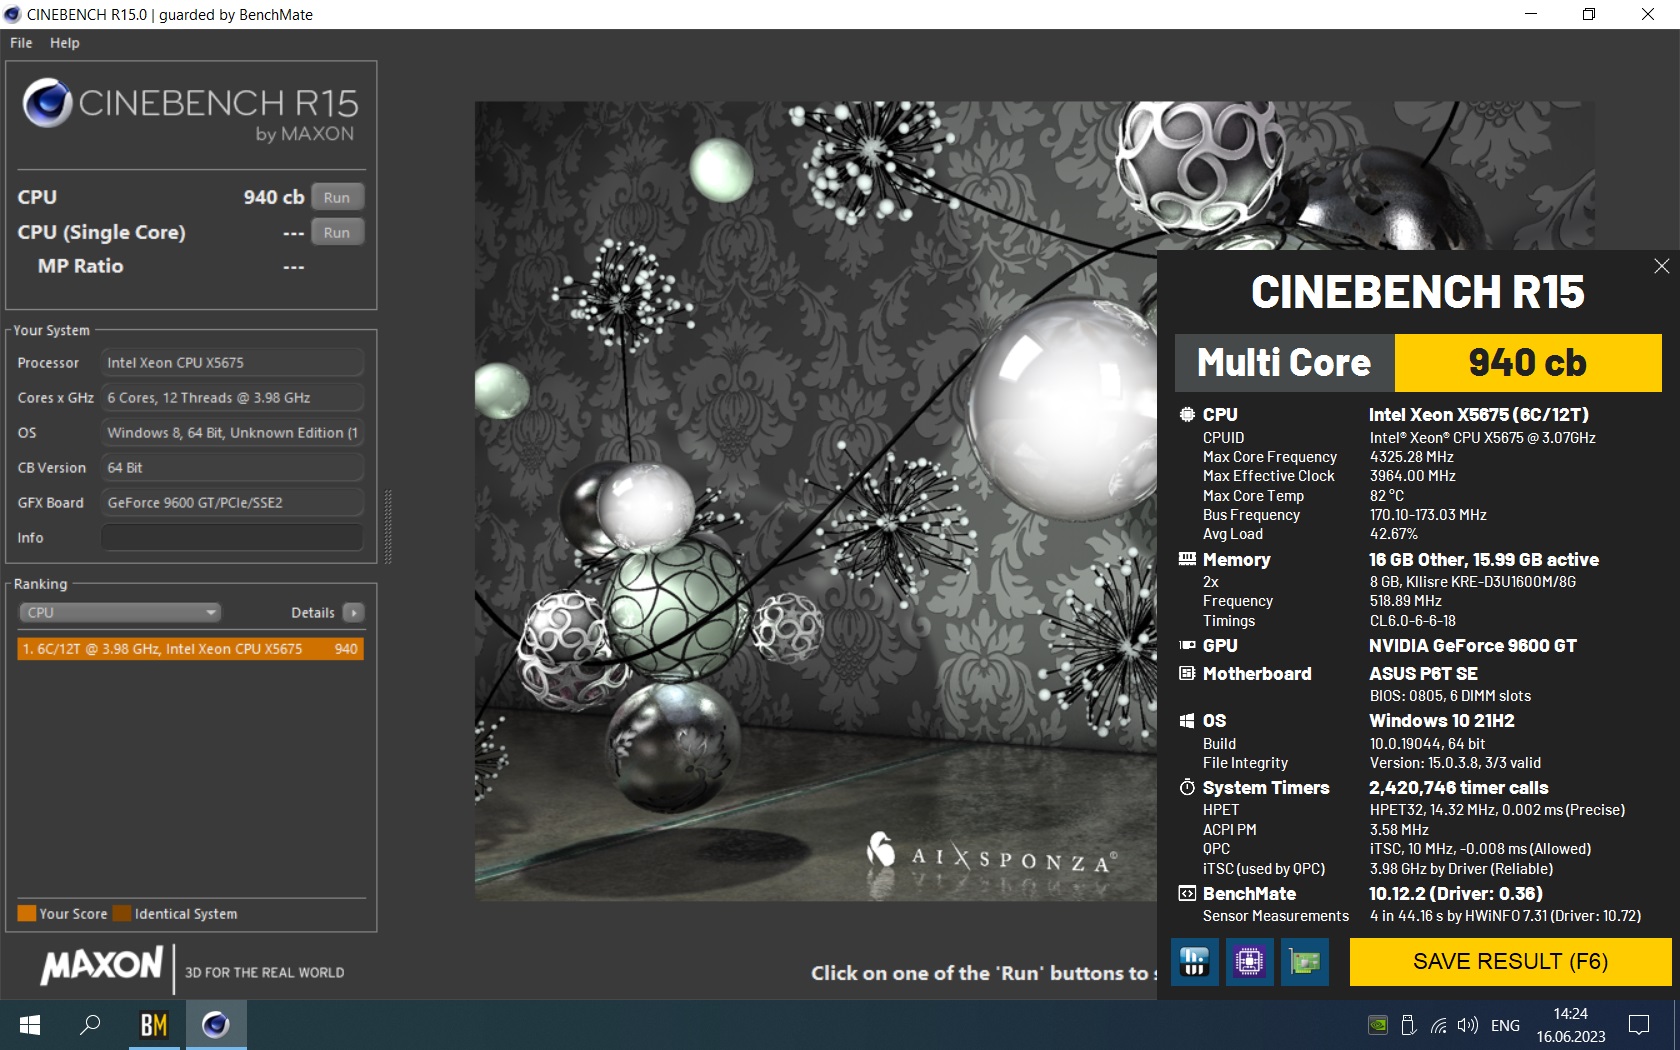Click the rendered benchmark scene image
This screenshot has width=1680, height=1050.
tap(815, 500)
